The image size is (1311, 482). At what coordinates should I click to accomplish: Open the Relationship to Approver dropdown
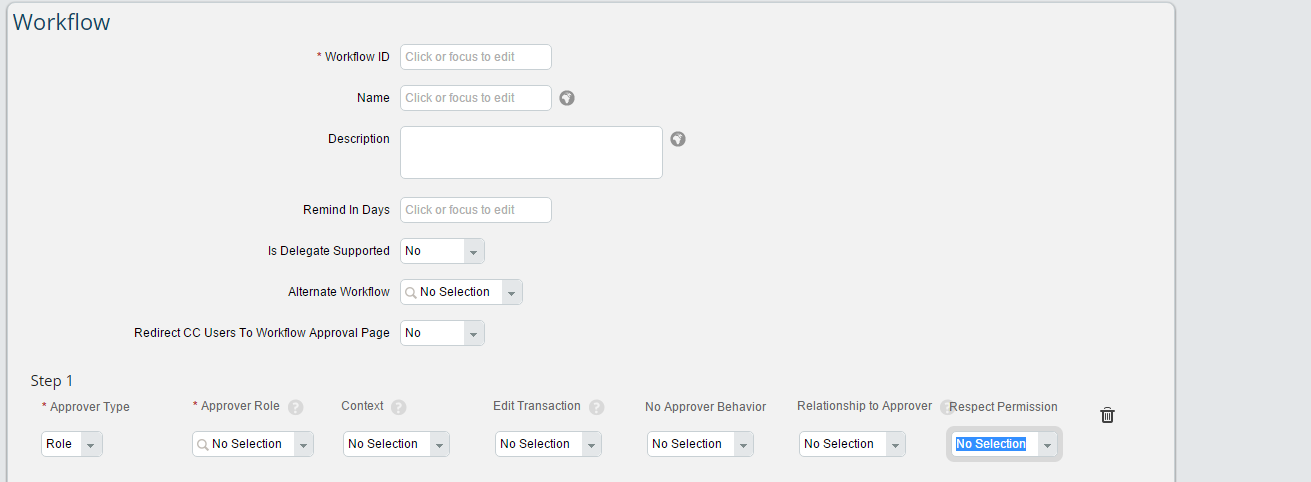852,444
